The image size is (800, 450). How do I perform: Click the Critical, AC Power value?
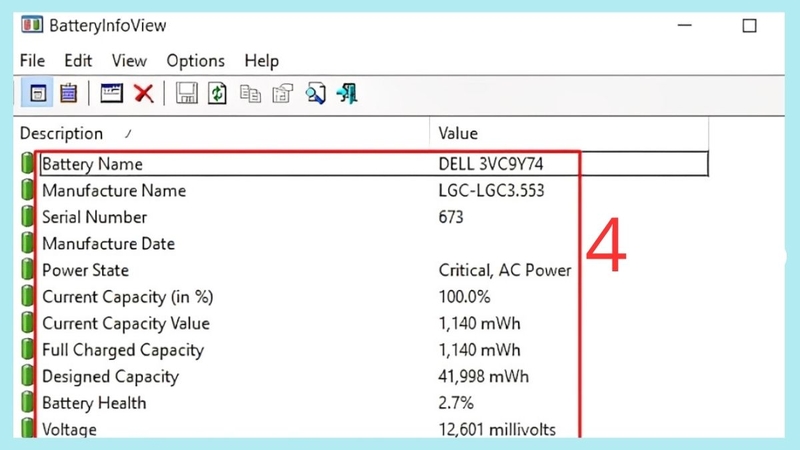pos(505,270)
